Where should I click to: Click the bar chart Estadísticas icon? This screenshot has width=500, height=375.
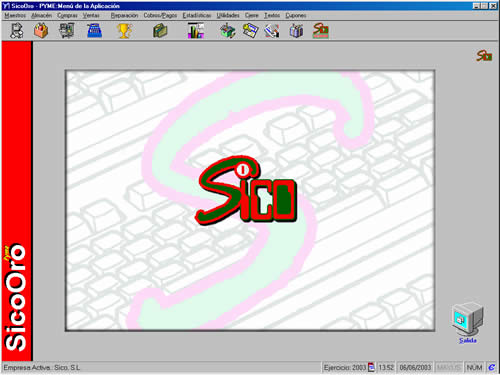click(196, 31)
